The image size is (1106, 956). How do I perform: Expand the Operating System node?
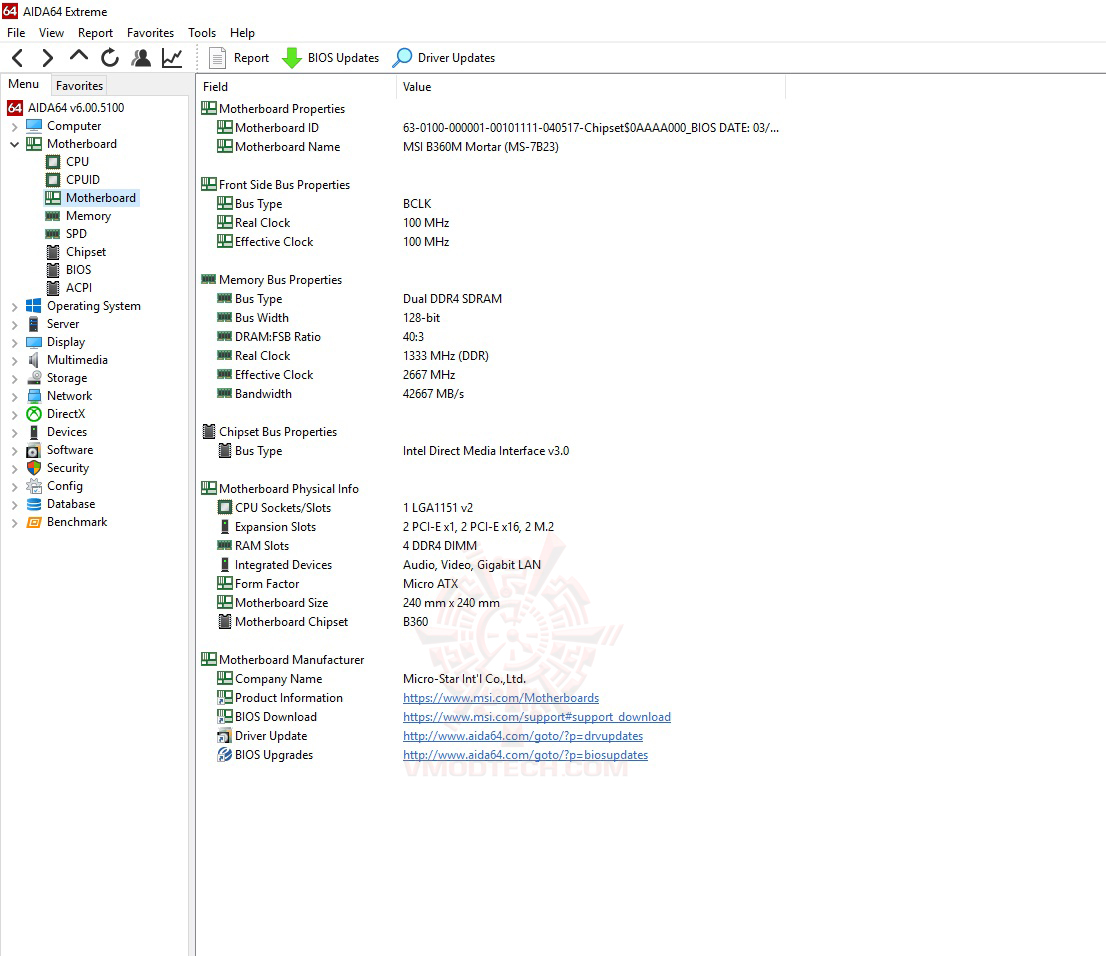pos(14,306)
